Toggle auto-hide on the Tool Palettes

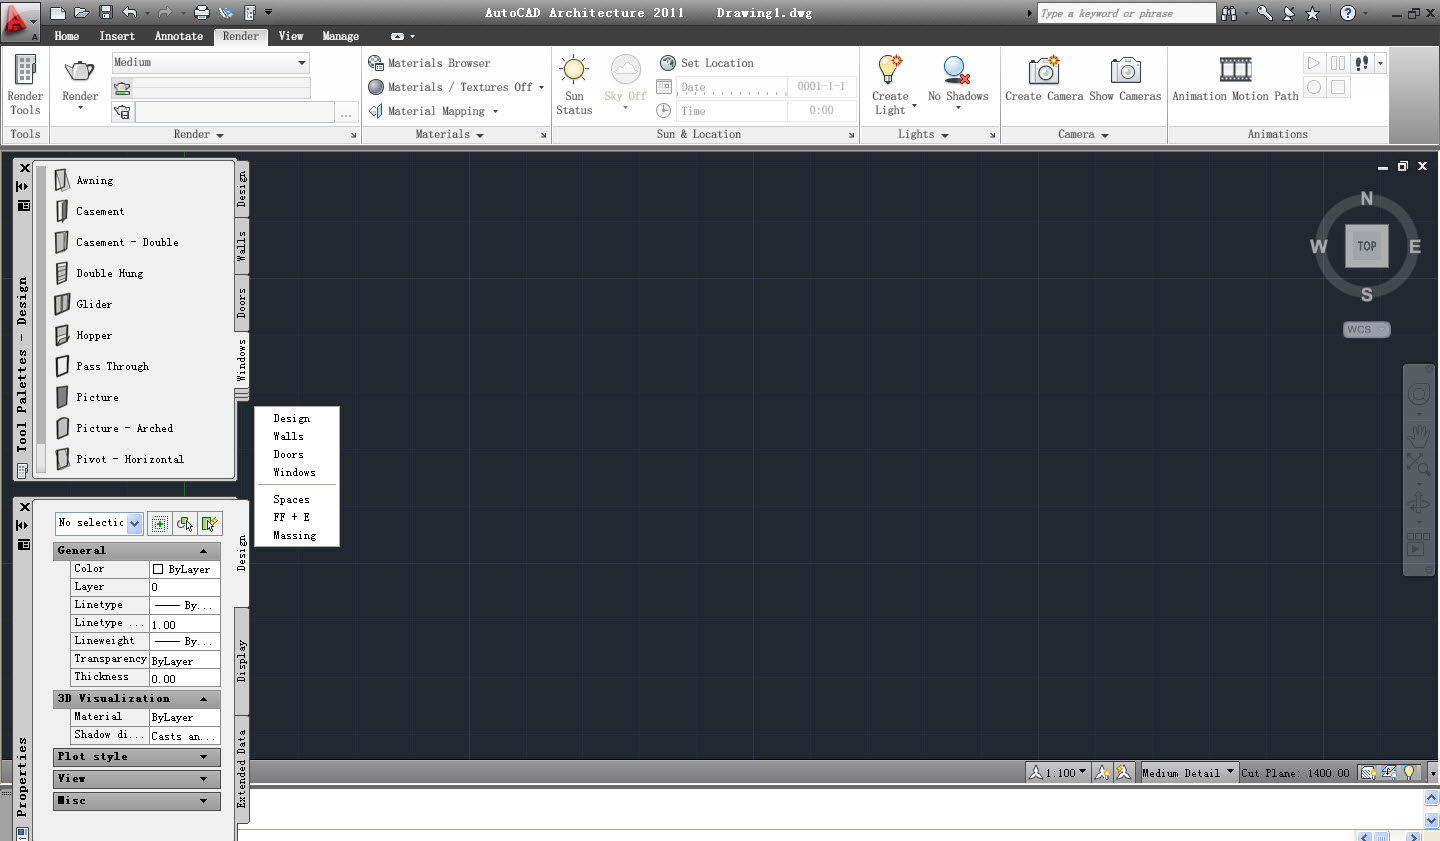point(22,186)
